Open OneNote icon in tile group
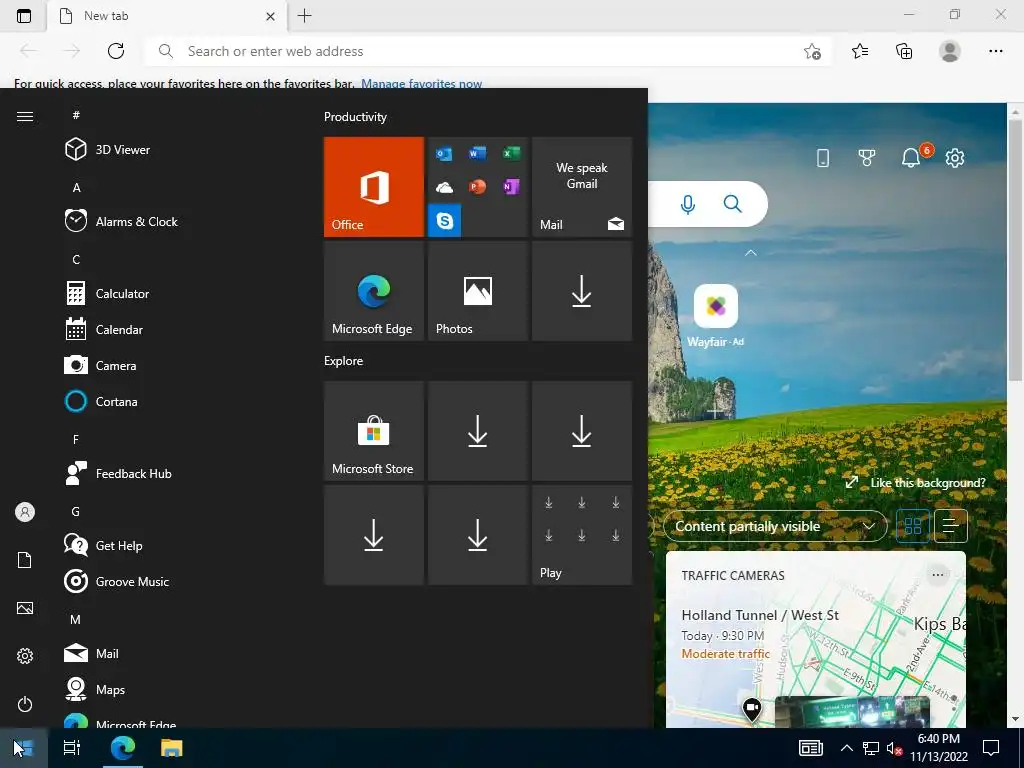This screenshot has height=768, width=1024. tap(511, 187)
